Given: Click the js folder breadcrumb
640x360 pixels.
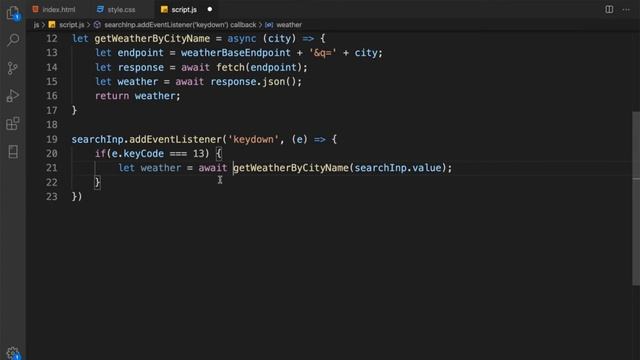Looking at the screenshot, I should pyautogui.click(x=36, y=25).
